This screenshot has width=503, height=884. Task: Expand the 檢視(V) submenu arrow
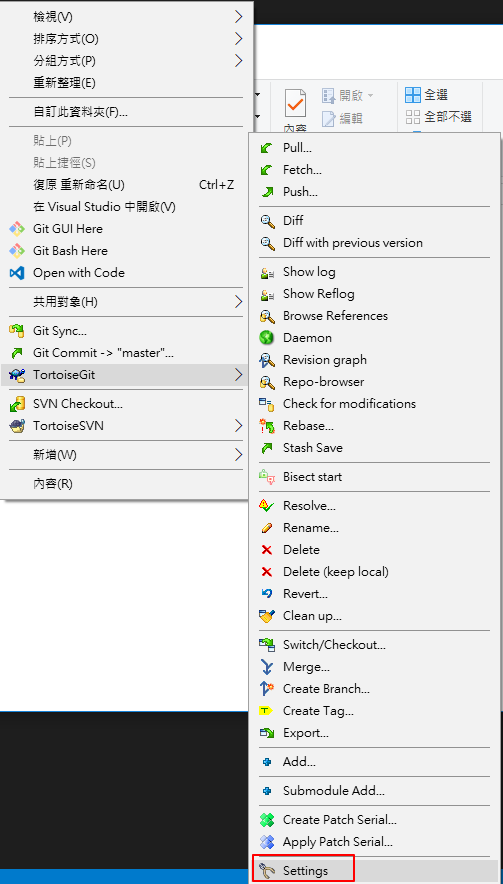tap(239, 17)
